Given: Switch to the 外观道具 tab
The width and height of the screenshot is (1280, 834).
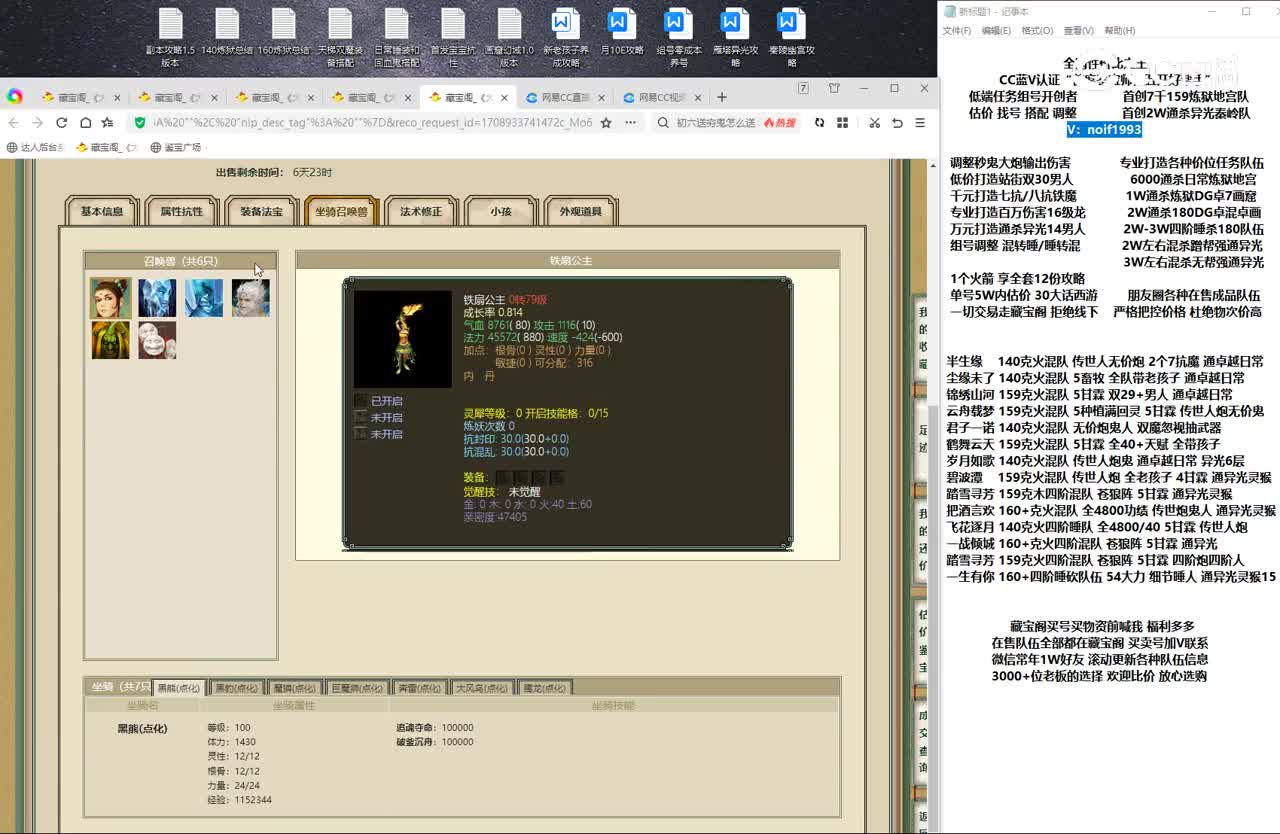Looking at the screenshot, I should click(580, 212).
